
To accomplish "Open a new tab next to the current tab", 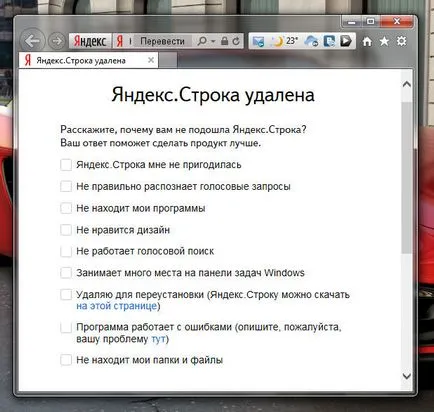I will [x=168, y=60].
